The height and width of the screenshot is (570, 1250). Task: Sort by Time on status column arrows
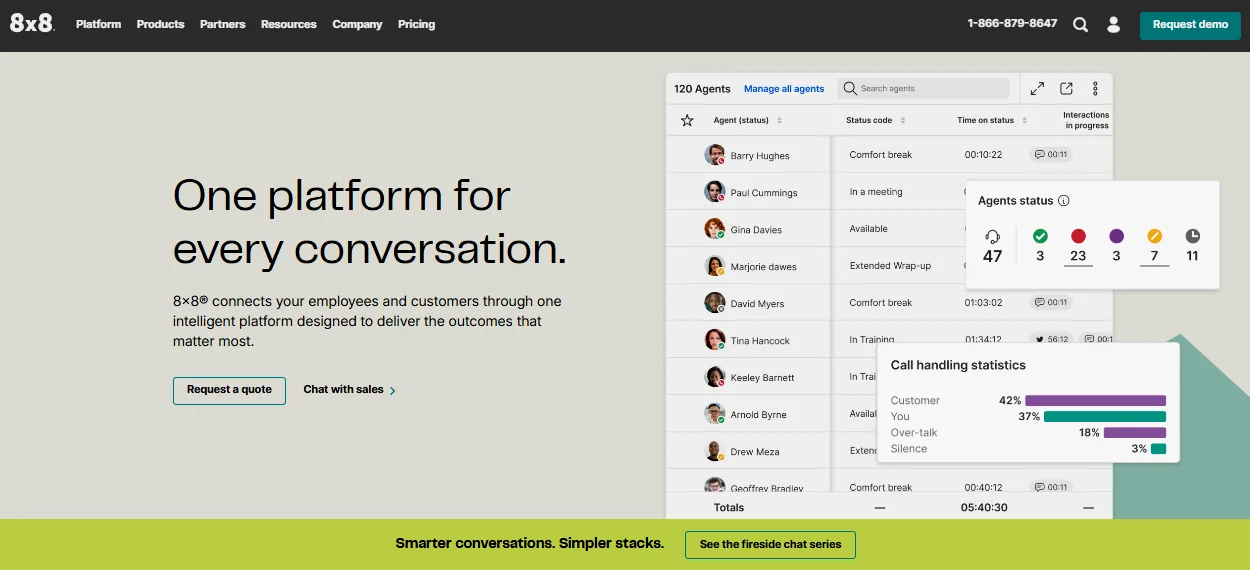pos(1024,120)
